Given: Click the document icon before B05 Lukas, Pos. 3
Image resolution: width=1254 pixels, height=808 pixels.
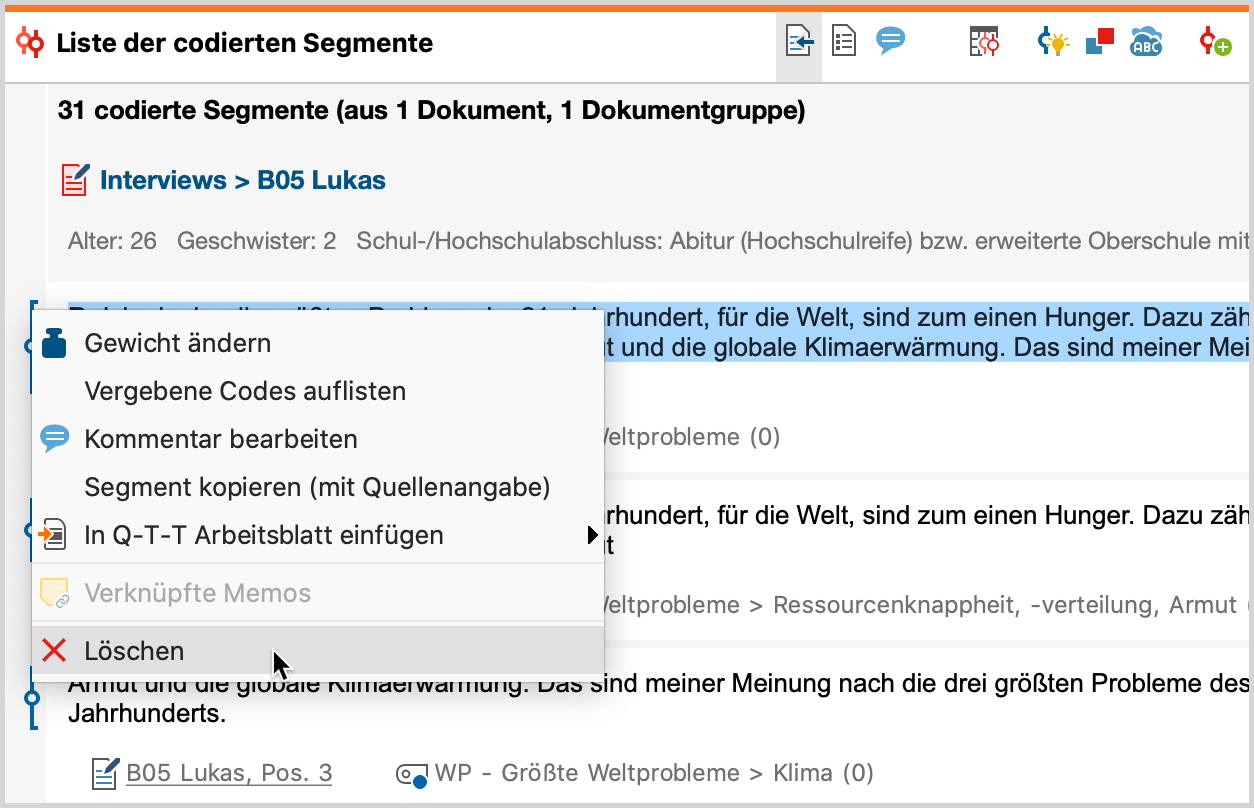Looking at the screenshot, I should (x=105, y=773).
